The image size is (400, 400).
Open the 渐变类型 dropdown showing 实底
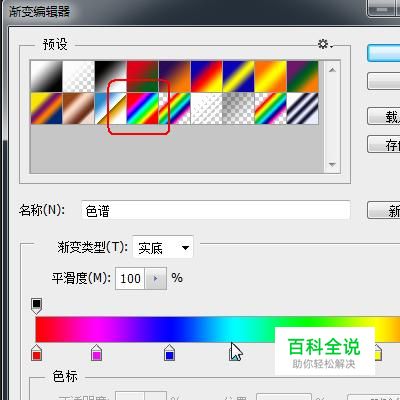163,247
